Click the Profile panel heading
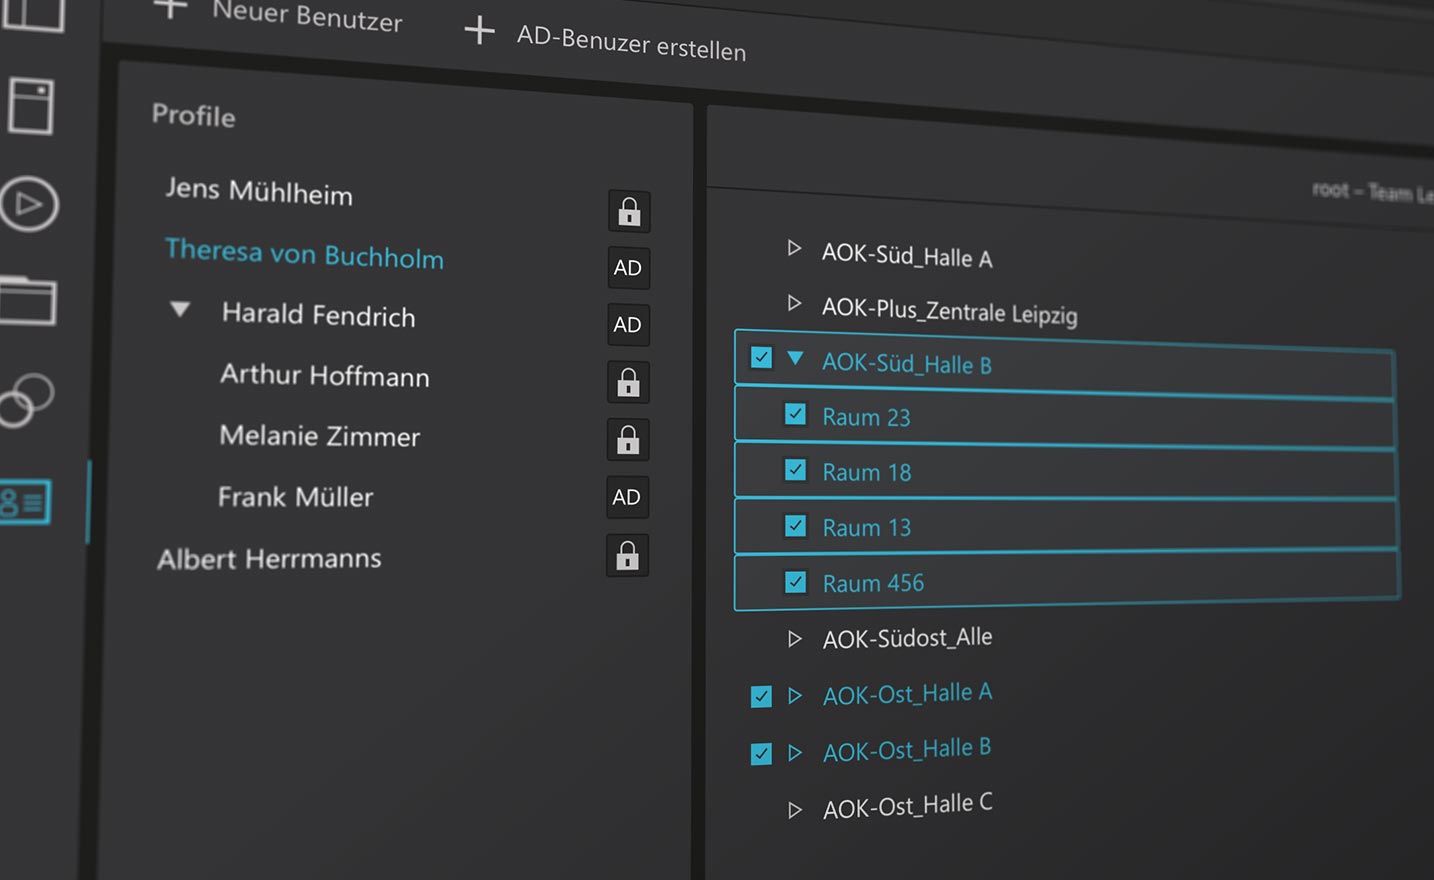Viewport: 1434px width, 880px height. [193, 115]
